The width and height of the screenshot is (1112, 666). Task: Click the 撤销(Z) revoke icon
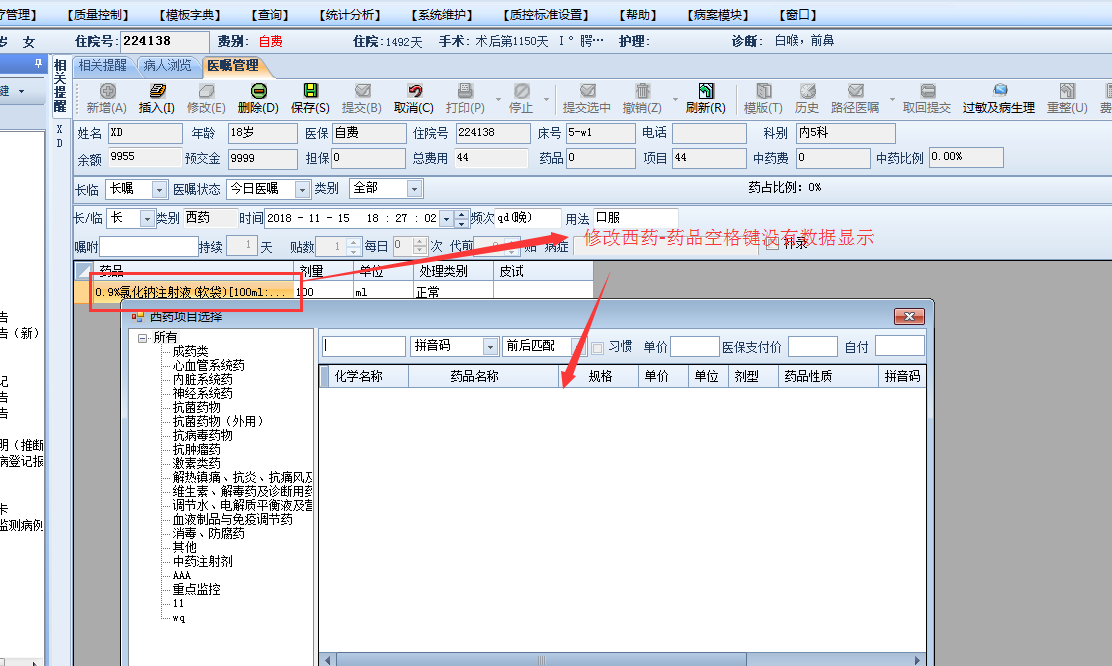643,91
